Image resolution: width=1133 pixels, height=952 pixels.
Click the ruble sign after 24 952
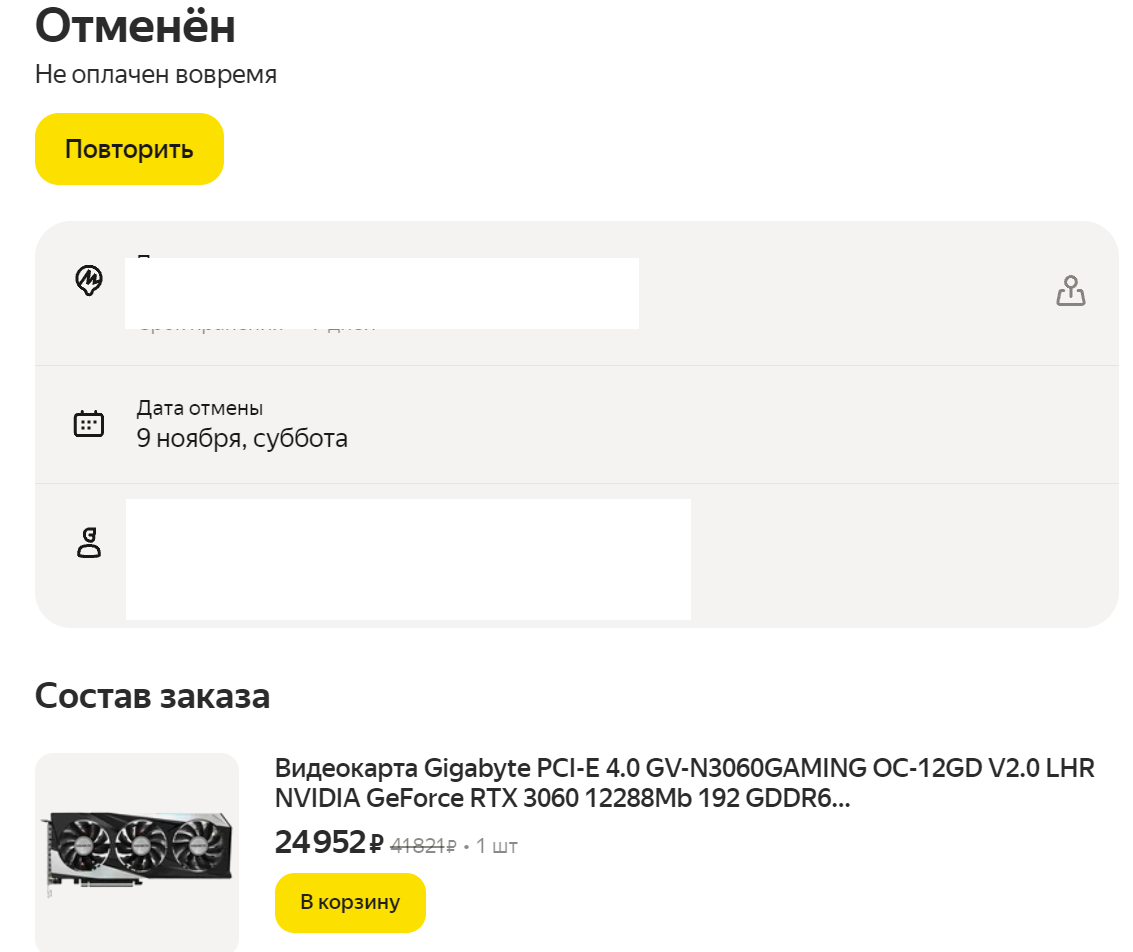(376, 844)
